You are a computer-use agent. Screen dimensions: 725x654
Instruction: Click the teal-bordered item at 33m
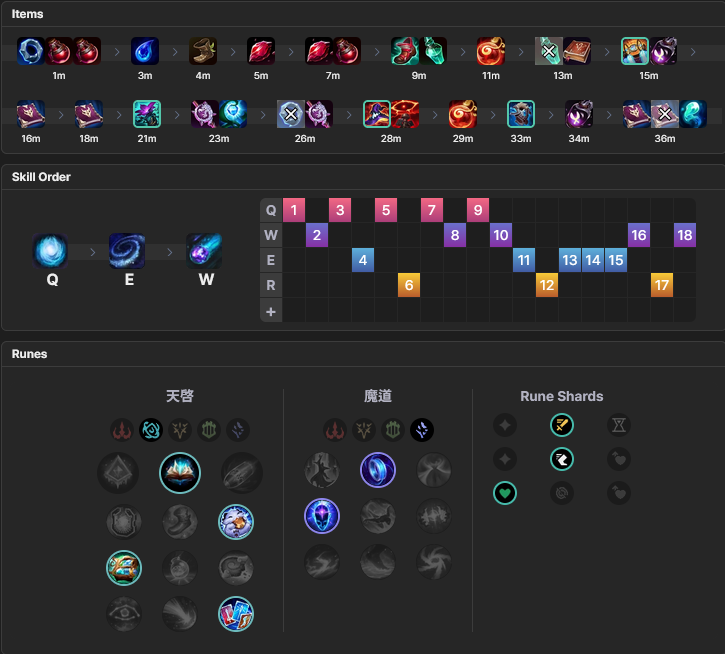pyautogui.click(x=521, y=114)
